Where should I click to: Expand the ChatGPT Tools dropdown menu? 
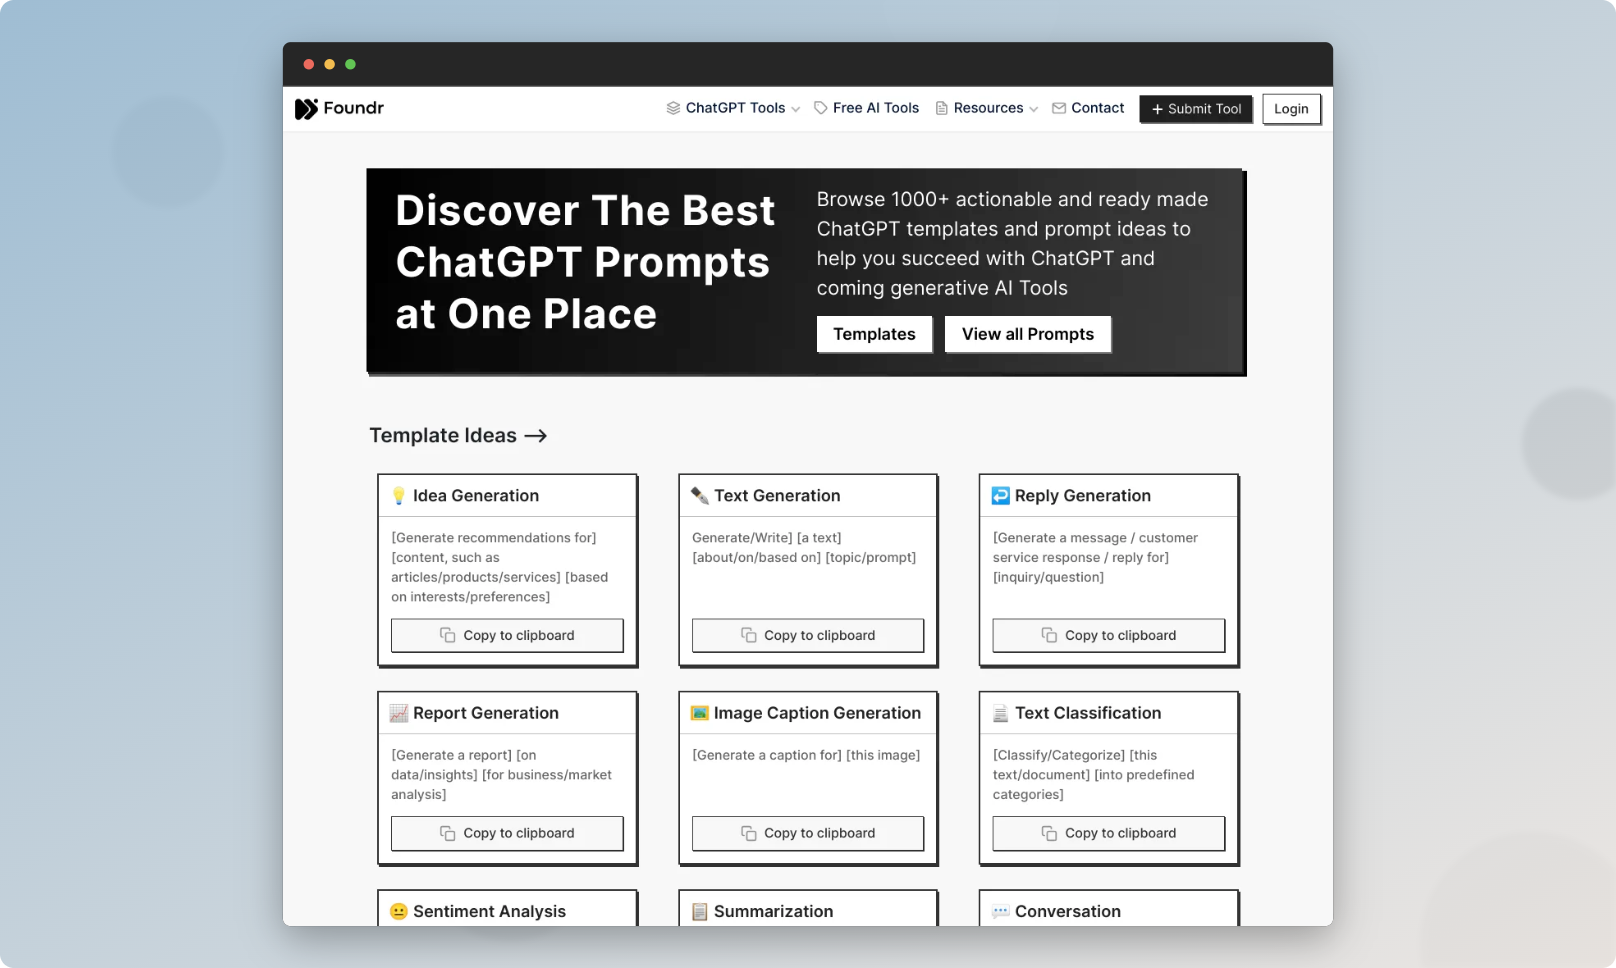point(733,108)
